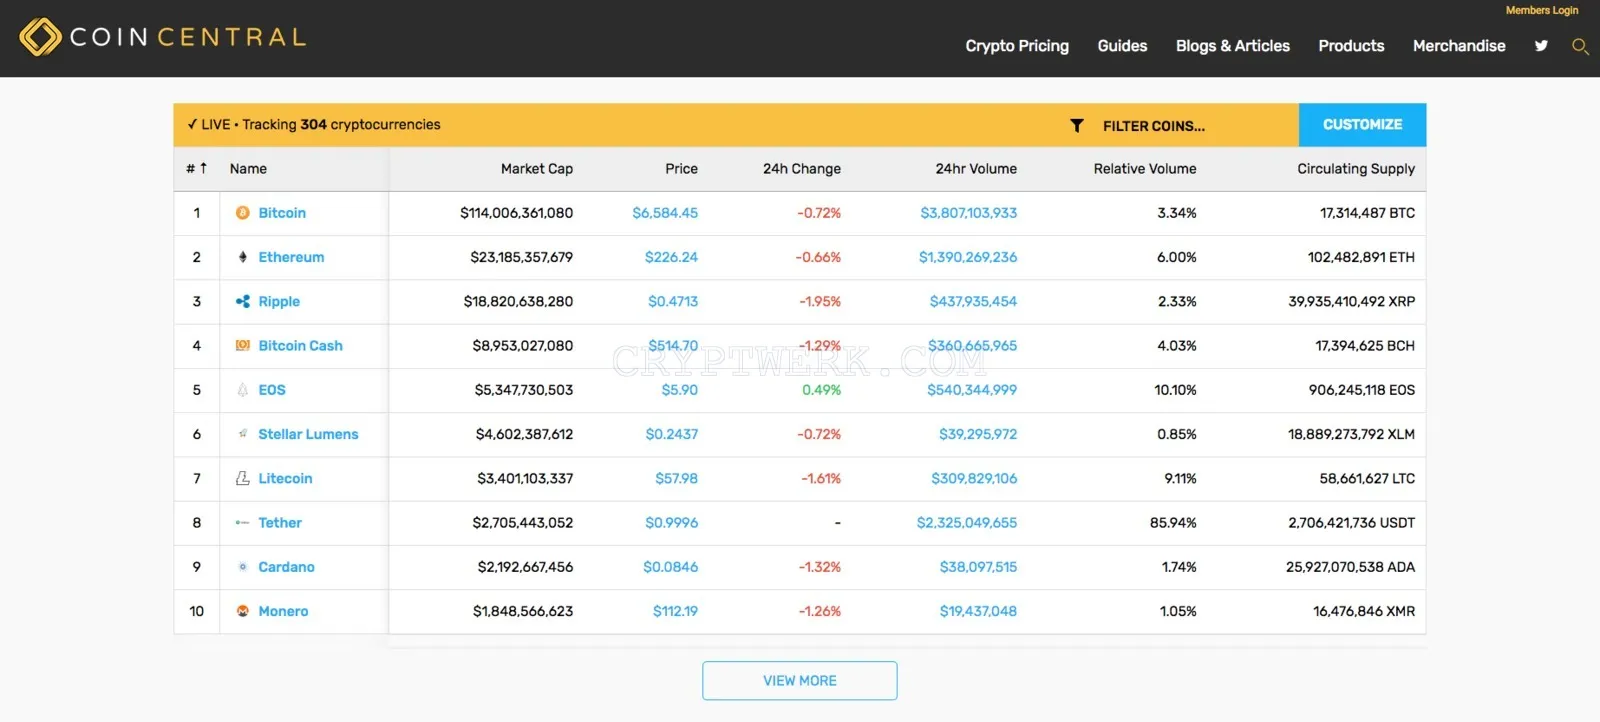
Task: Click the Ethereum coin icon
Action: point(242,257)
